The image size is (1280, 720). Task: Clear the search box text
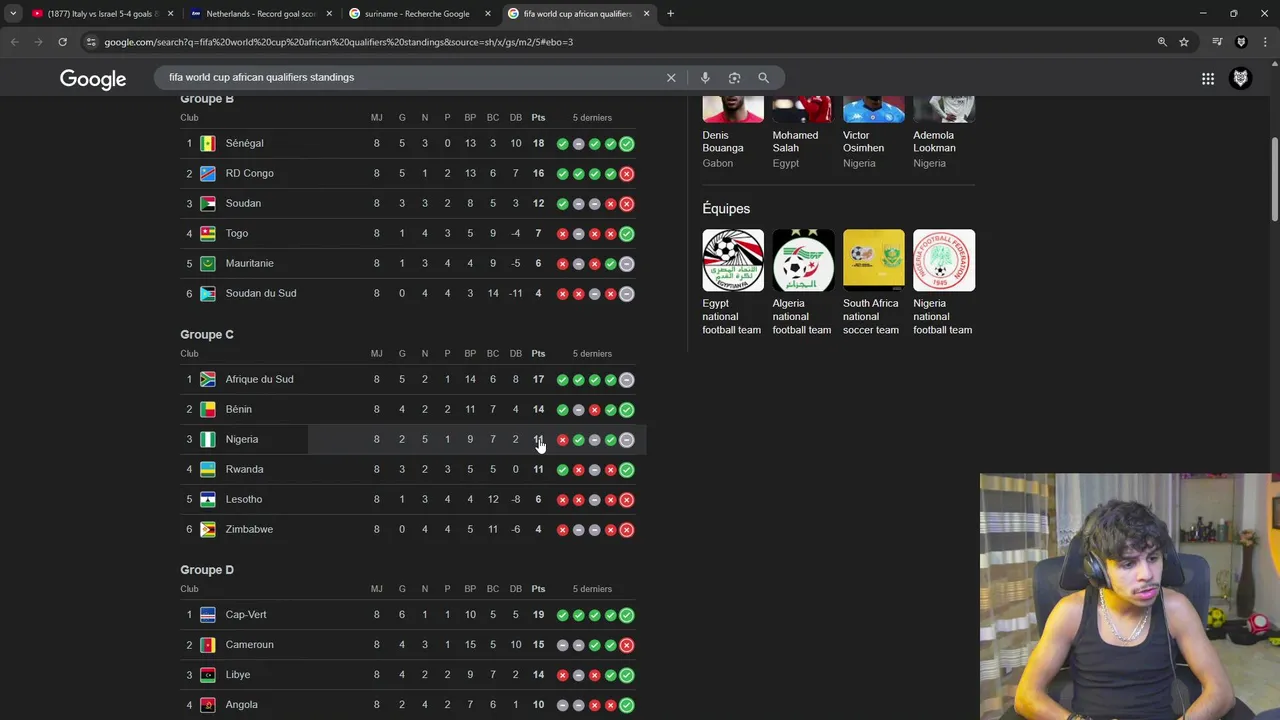(x=671, y=78)
